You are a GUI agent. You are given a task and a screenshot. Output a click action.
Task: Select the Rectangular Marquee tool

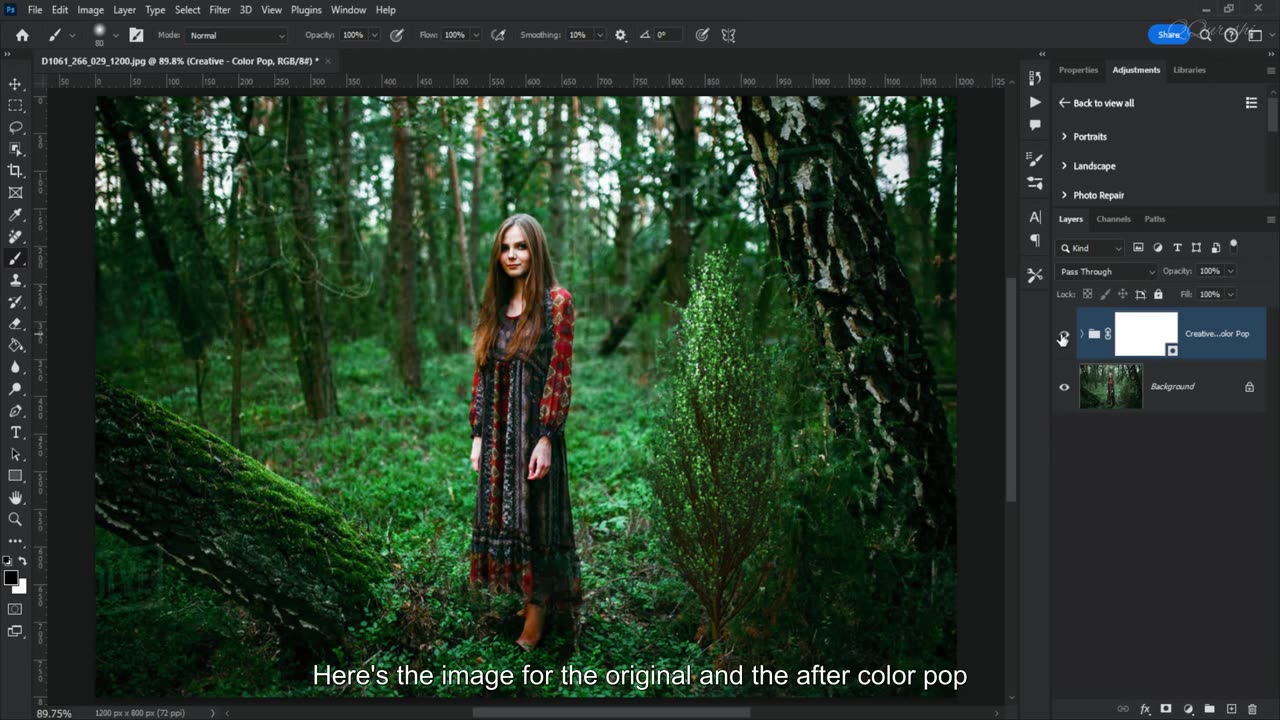(15, 106)
